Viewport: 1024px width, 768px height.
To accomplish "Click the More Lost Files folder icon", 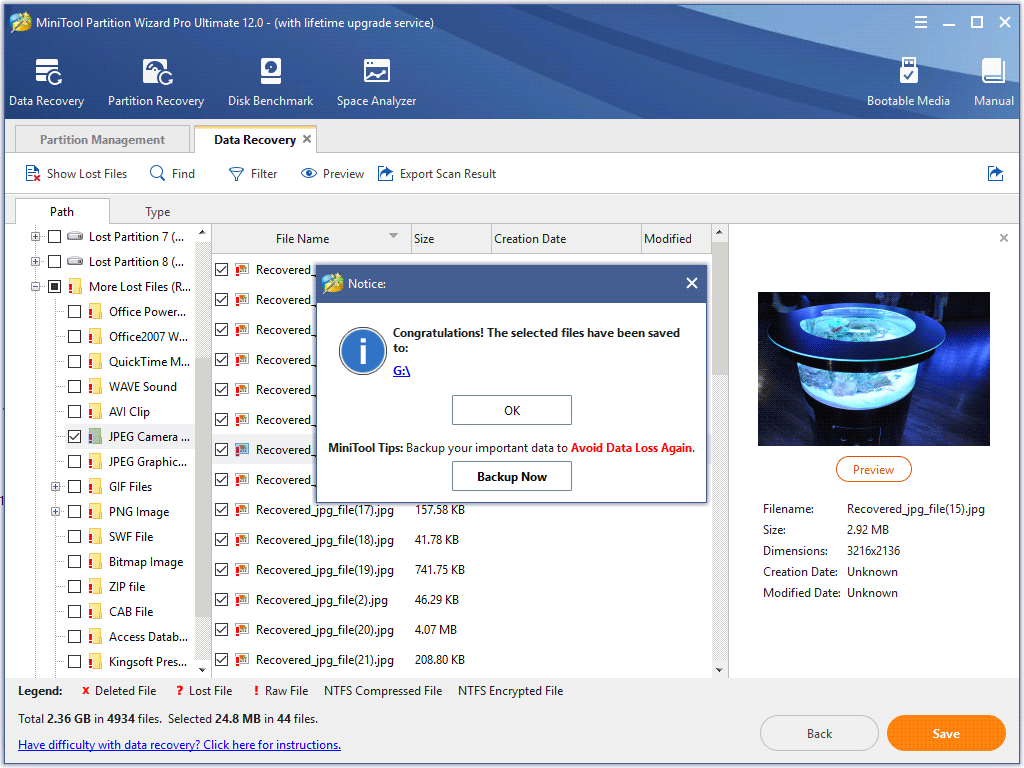I will click(x=75, y=287).
